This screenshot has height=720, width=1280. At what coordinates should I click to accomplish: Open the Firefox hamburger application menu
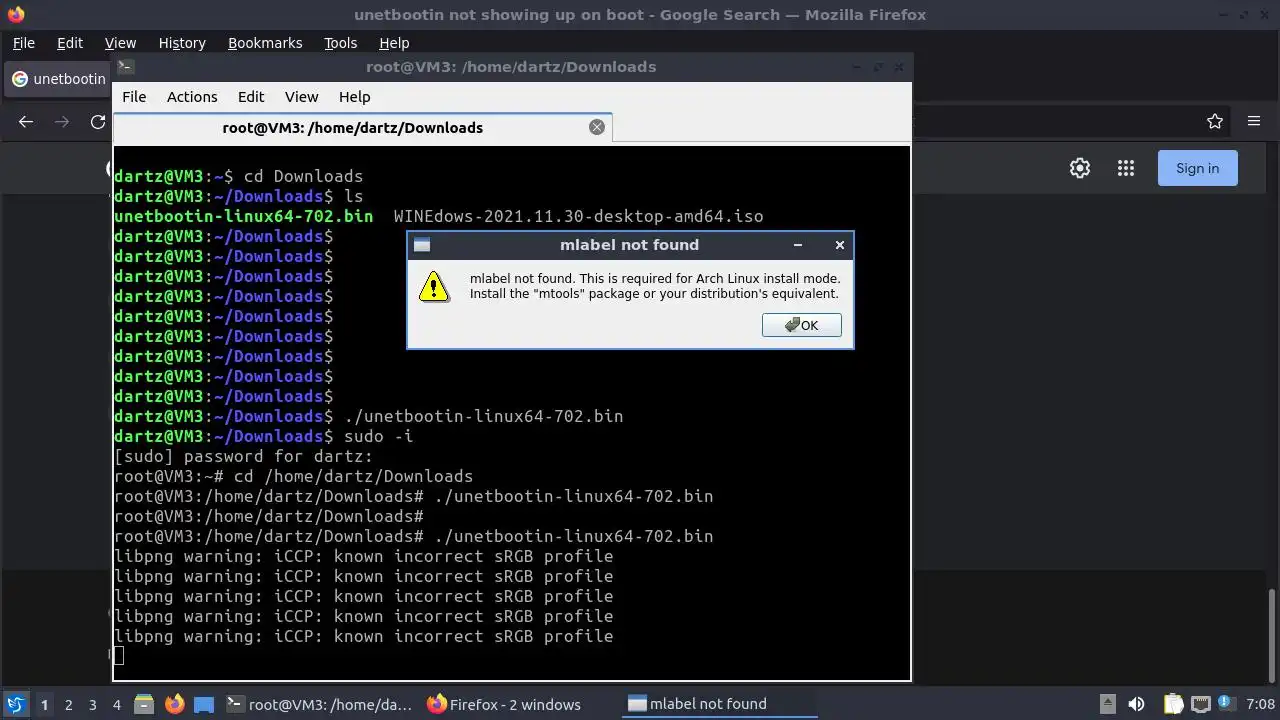click(1254, 121)
